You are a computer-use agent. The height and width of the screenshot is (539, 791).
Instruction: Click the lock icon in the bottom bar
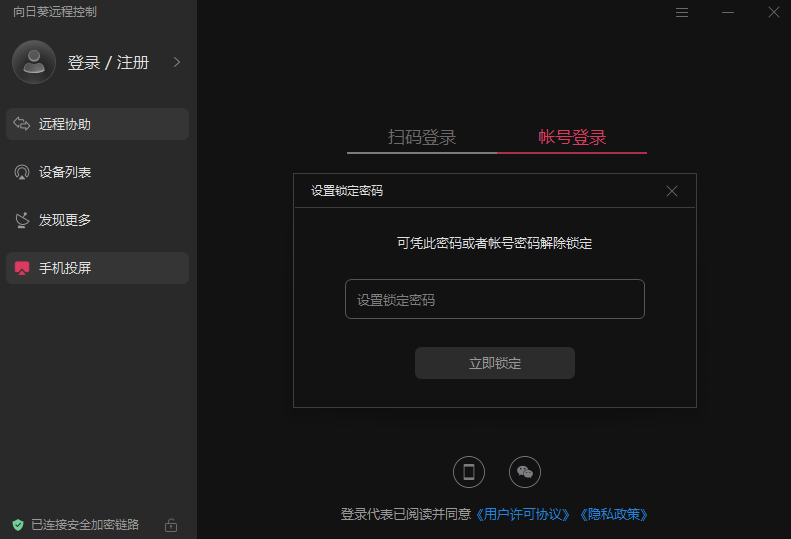171,525
